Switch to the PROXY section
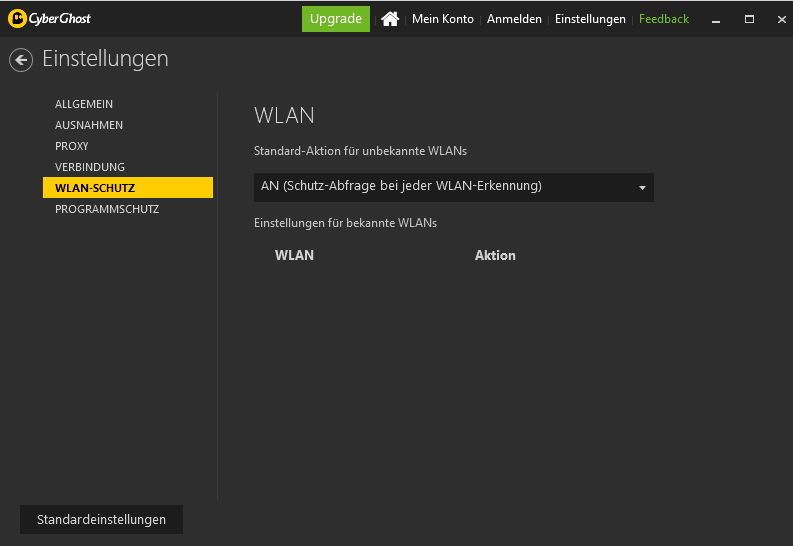The width and height of the screenshot is (793, 546). 72,146
